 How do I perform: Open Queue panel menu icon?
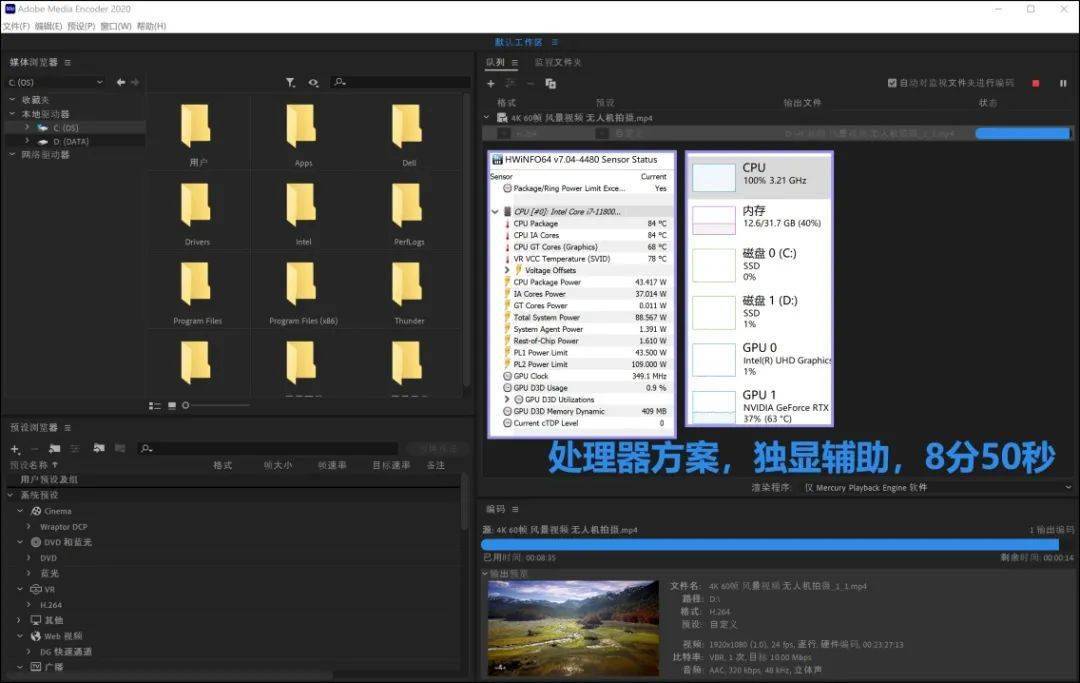pos(515,63)
